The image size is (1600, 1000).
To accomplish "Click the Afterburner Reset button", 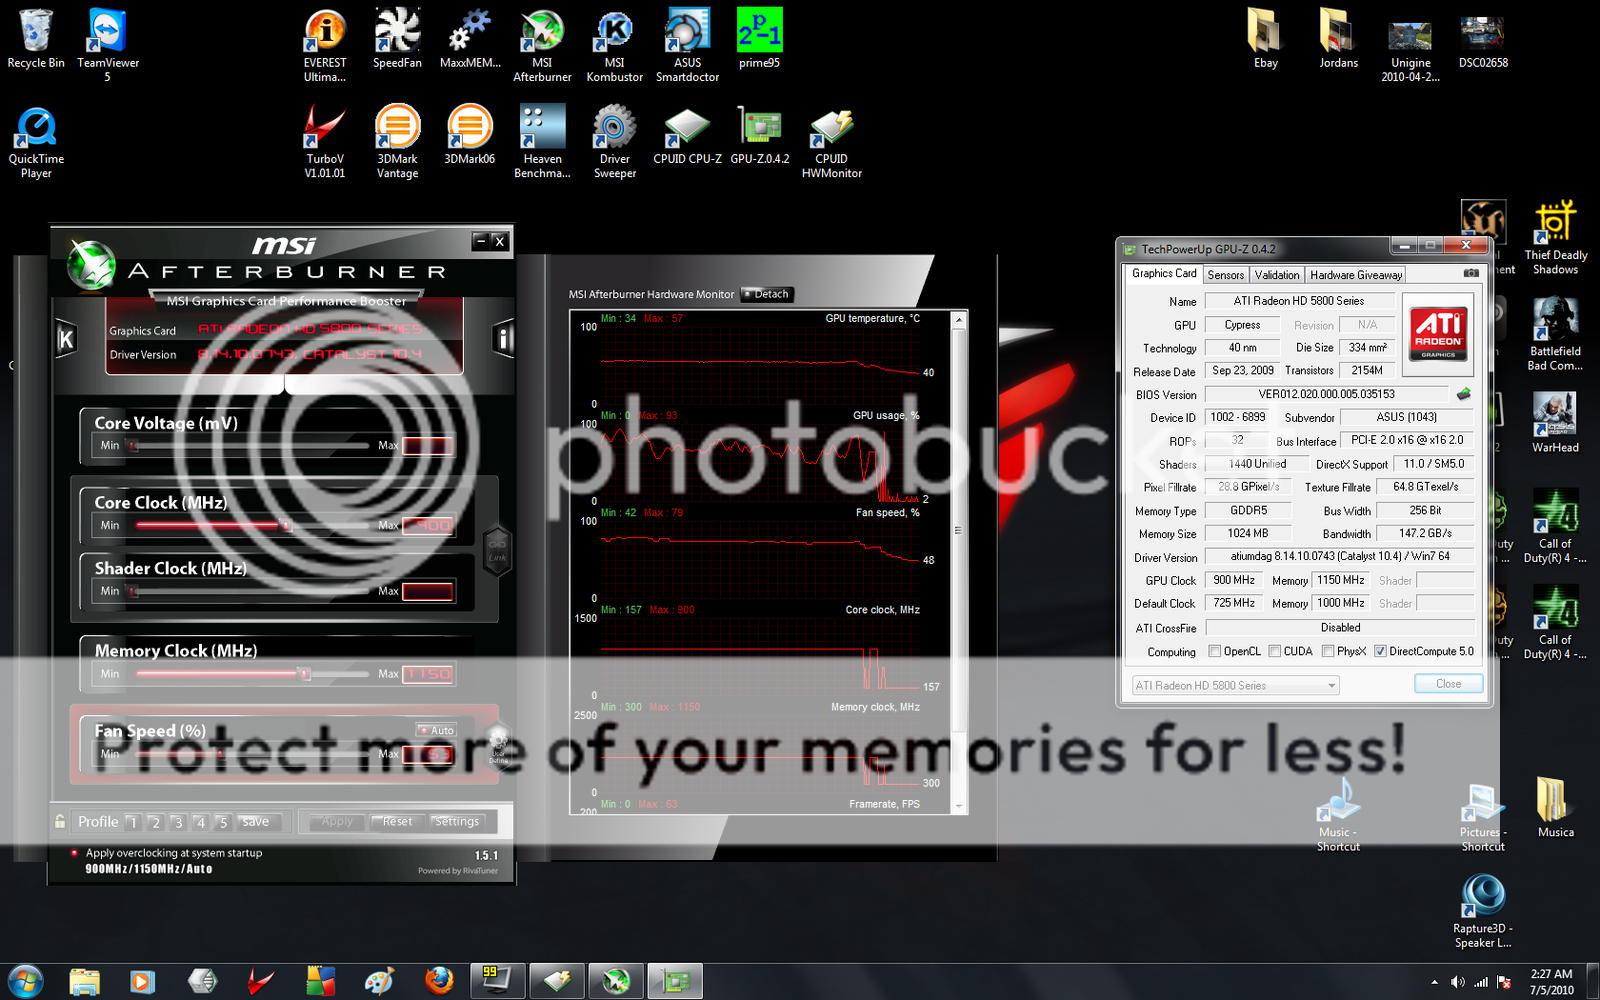I will click(397, 821).
